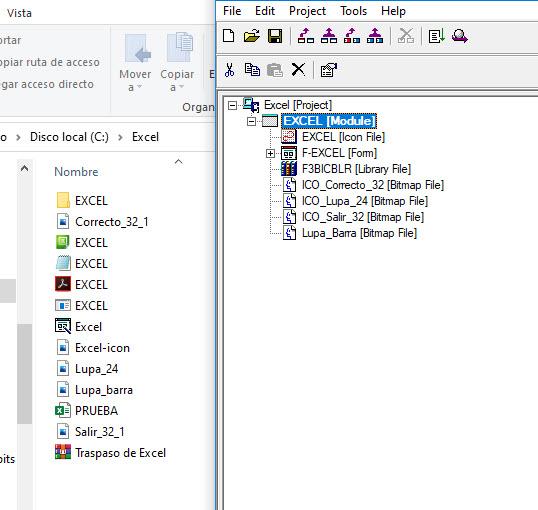The height and width of the screenshot is (510, 538).
Task: Open Properties with the checklist icon
Action: [x=328, y=70]
